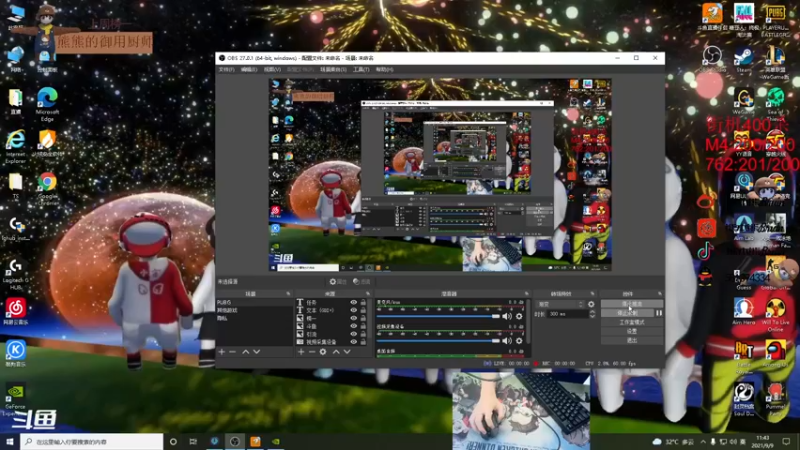The image size is (800, 450).
Task: Remove selected source with minus button
Action: click(312, 352)
